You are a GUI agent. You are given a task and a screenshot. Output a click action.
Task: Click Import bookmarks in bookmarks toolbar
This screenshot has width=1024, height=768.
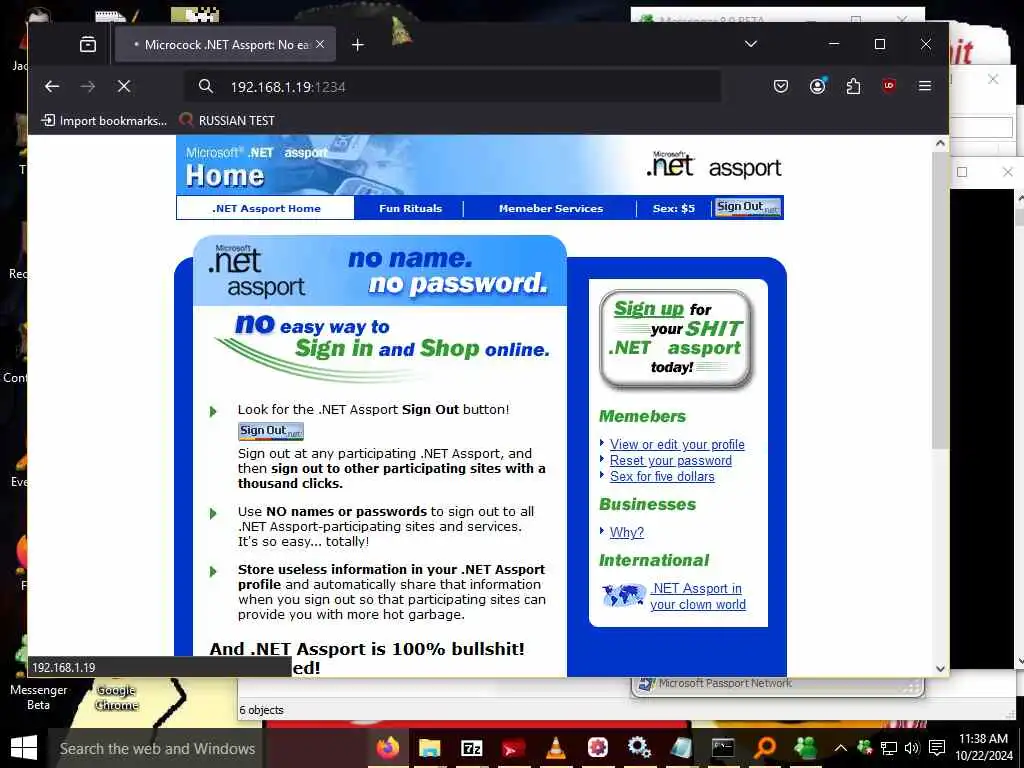[104, 121]
